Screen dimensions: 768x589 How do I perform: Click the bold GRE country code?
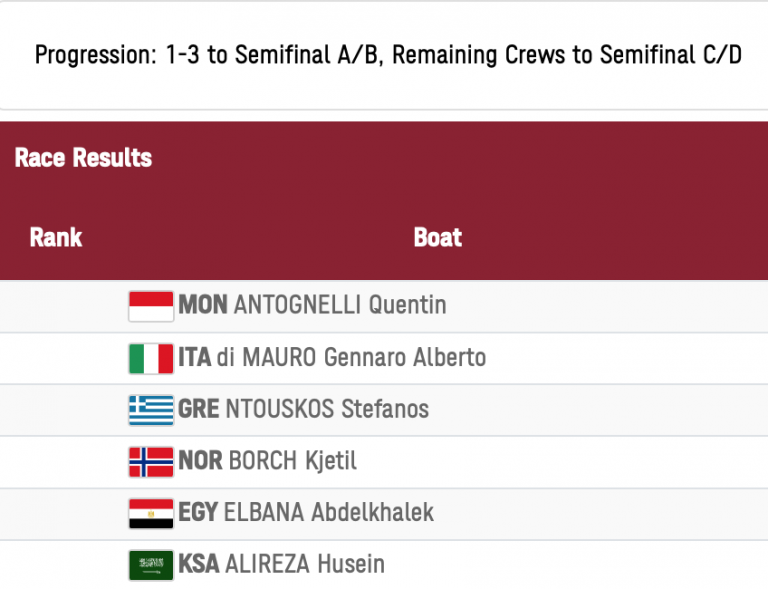pos(199,410)
